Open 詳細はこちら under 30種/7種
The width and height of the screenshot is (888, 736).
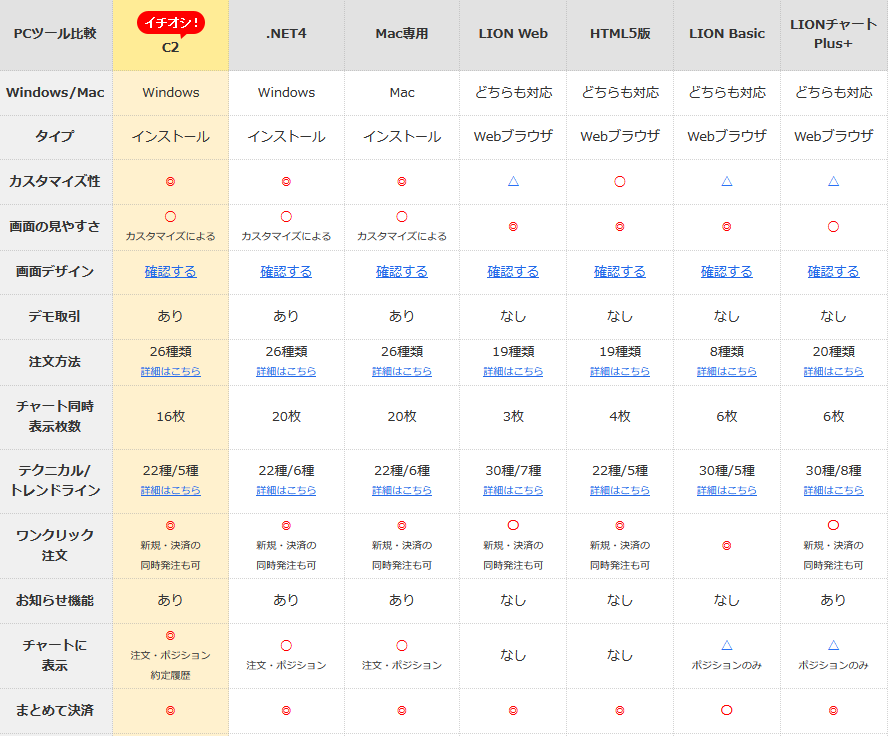tap(513, 490)
